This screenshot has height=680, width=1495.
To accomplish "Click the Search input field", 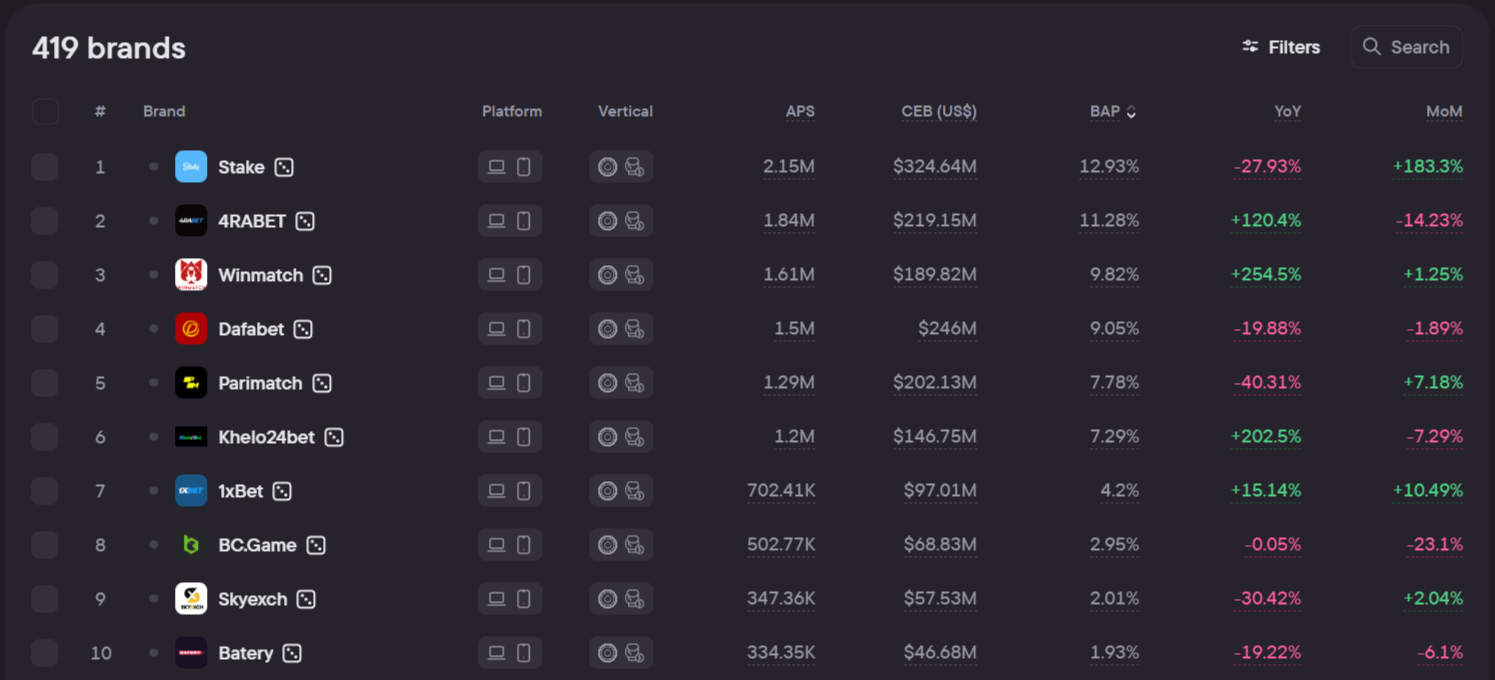I will (1407, 47).
